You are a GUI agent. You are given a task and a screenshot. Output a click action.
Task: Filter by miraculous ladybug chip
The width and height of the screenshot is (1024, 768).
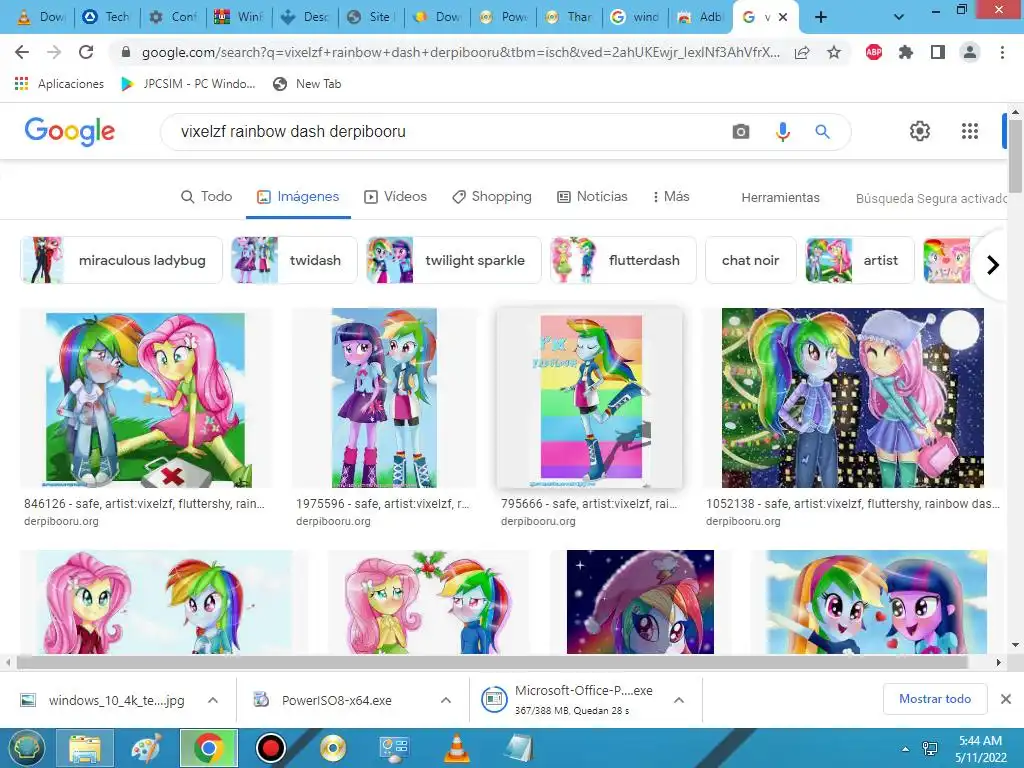pos(121,260)
